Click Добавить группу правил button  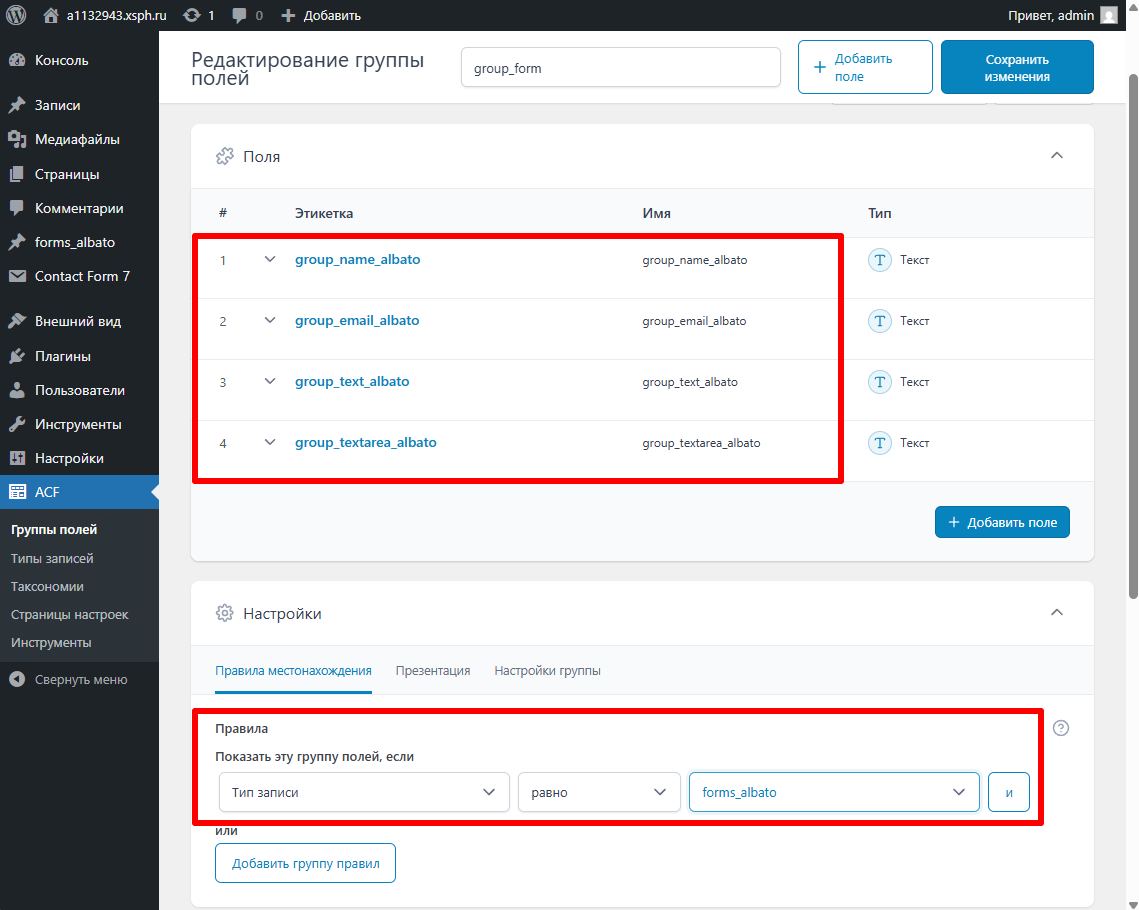tap(305, 863)
